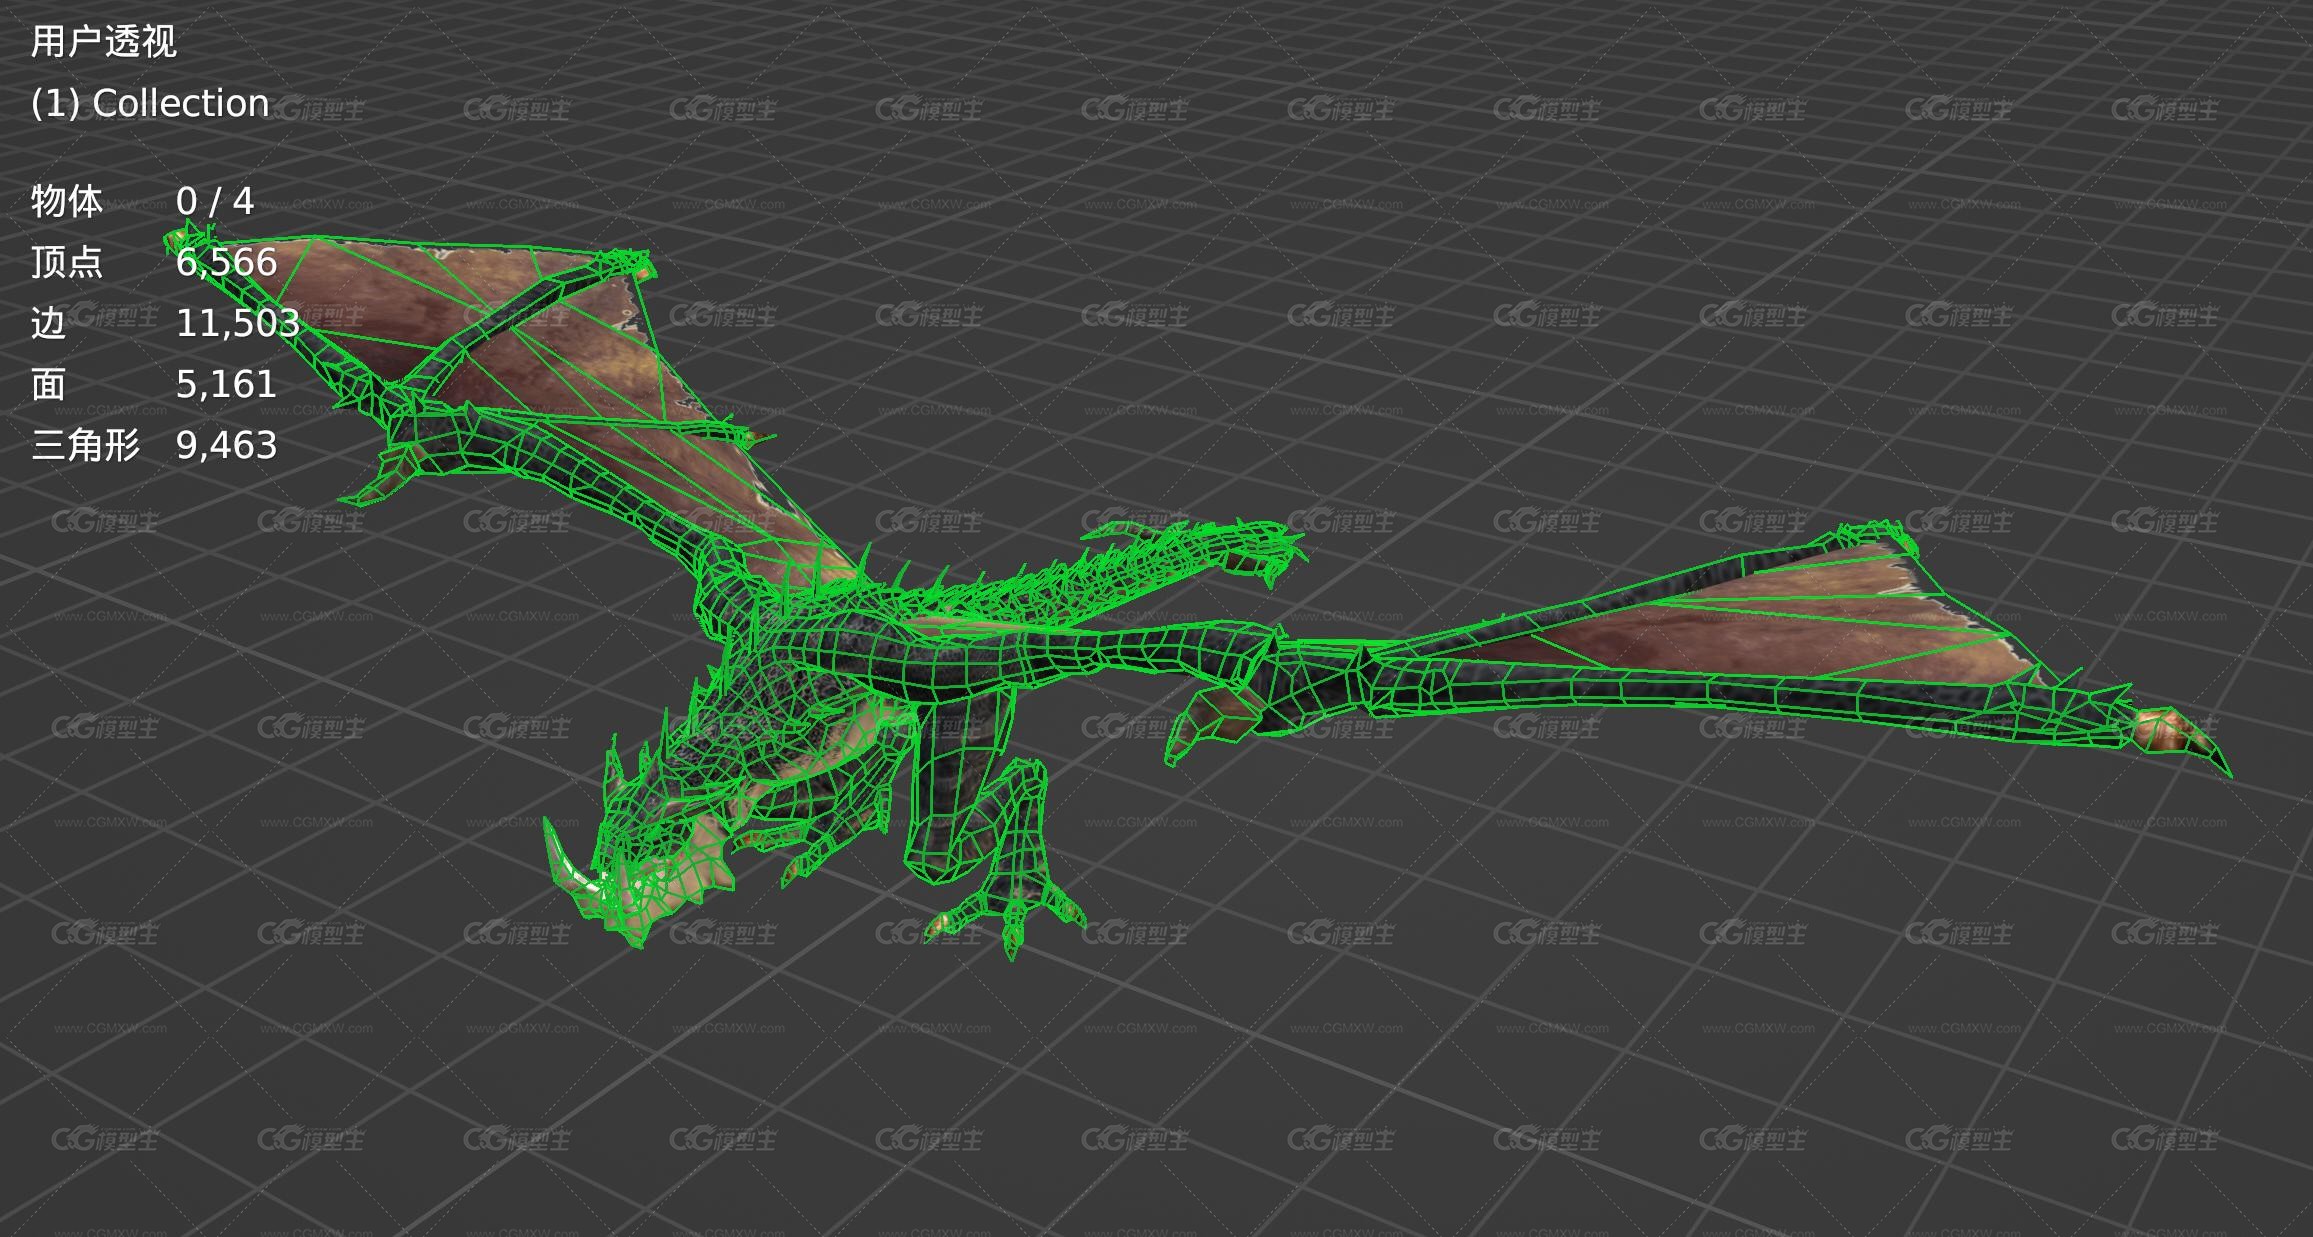2313x1237 pixels.
Task: Click the triangle count '9,463'
Action: click(226, 445)
